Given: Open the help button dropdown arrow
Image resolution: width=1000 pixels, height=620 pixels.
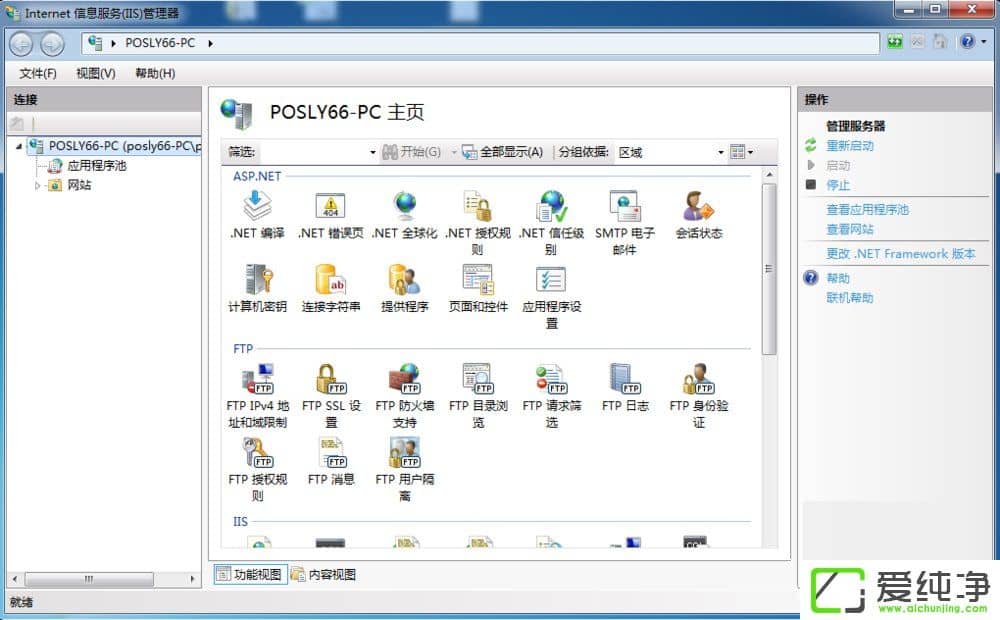Looking at the screenshot, I should click(x=983, y=41).
